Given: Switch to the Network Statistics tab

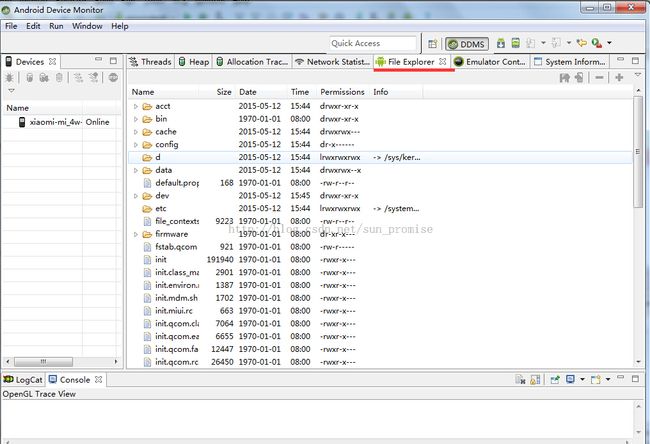Looking at the screenshot, I should tap(332, 62).
